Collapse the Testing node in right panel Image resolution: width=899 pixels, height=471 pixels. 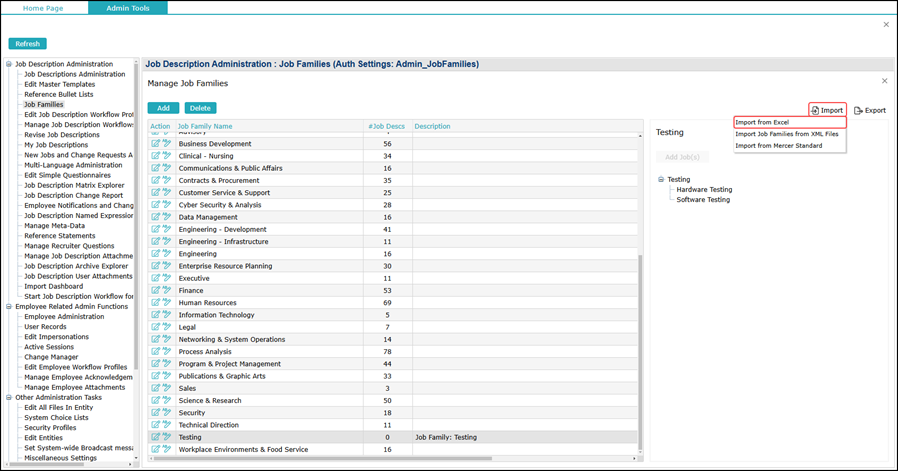click(661, 180)
